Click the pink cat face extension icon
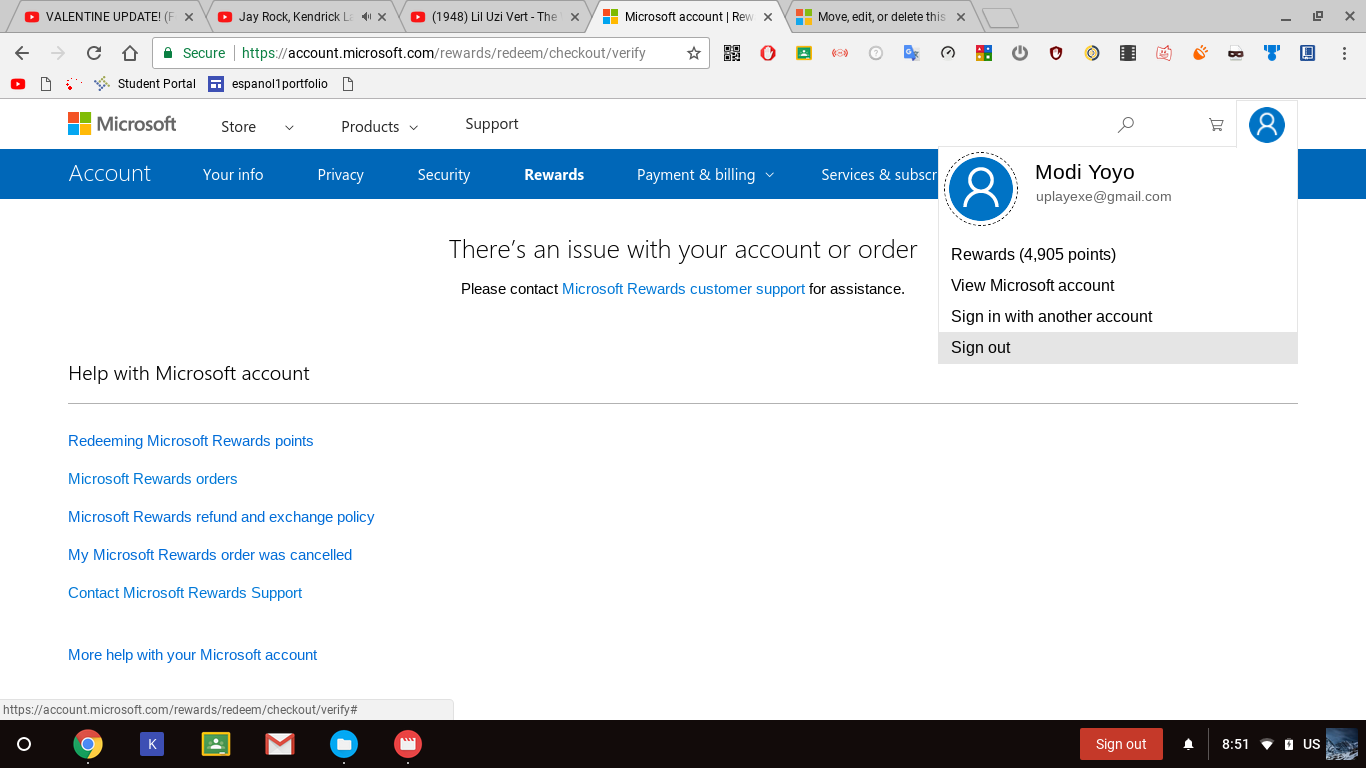 pyautogui.click(x=1164, y=54)
